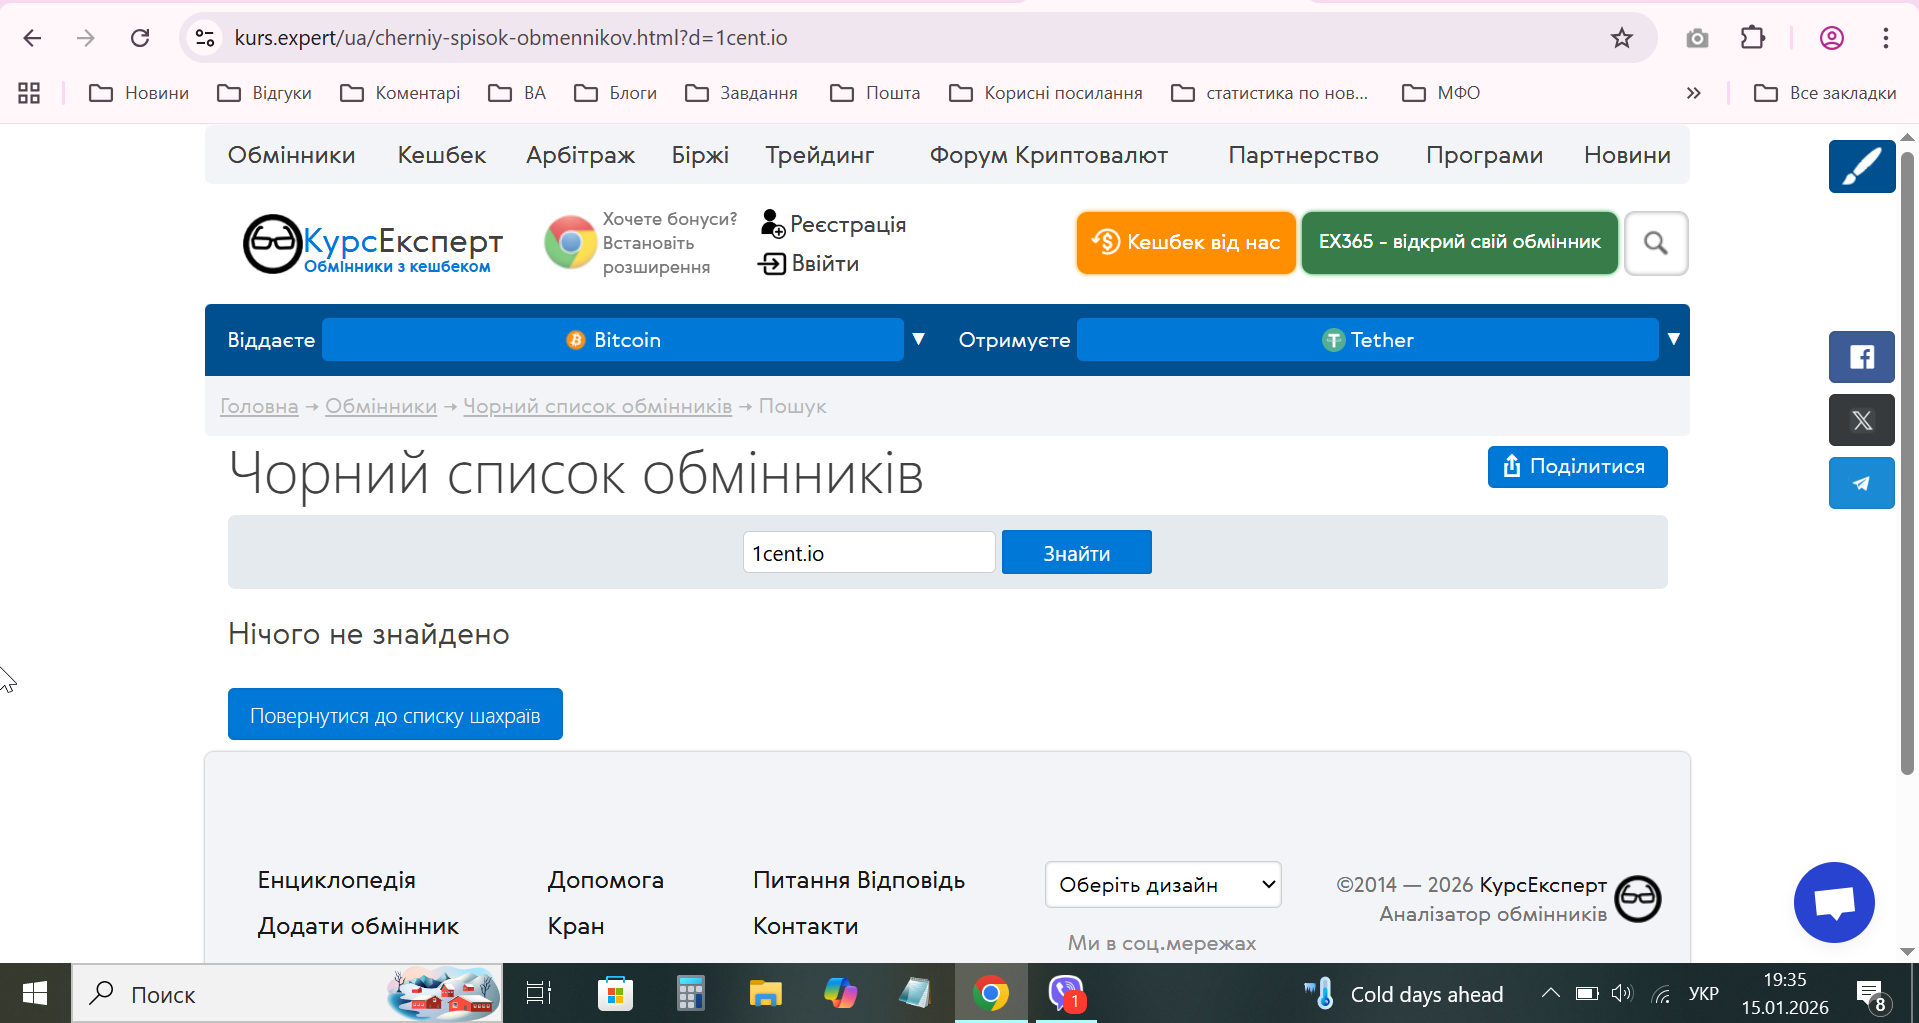Share the page on Telegram
The image size is (1919, 1023).
[x=1862, y=483]
